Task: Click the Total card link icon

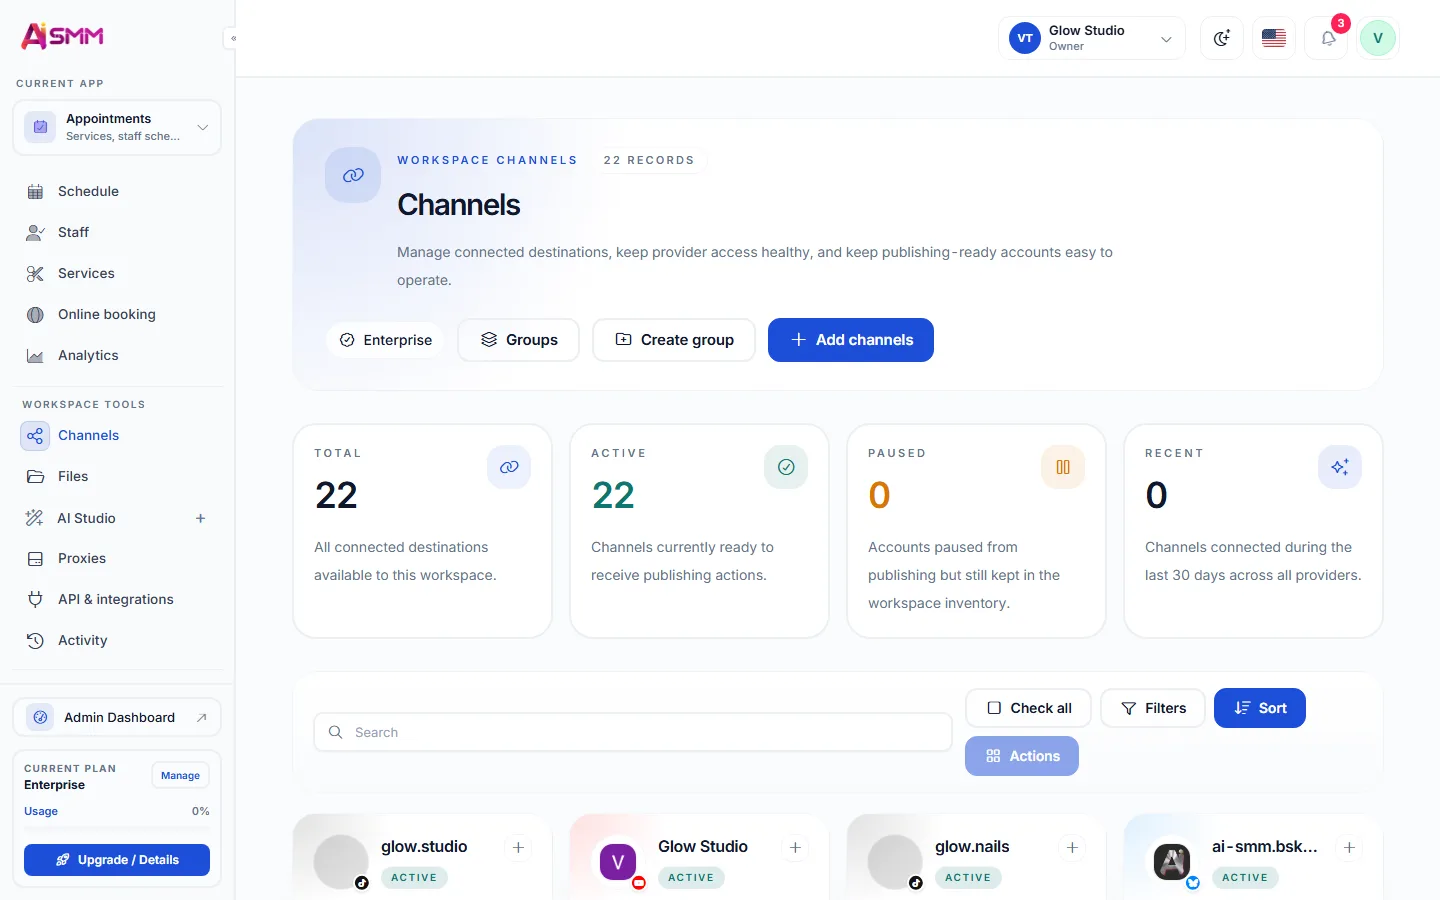Action: click(x=509, y=467)
